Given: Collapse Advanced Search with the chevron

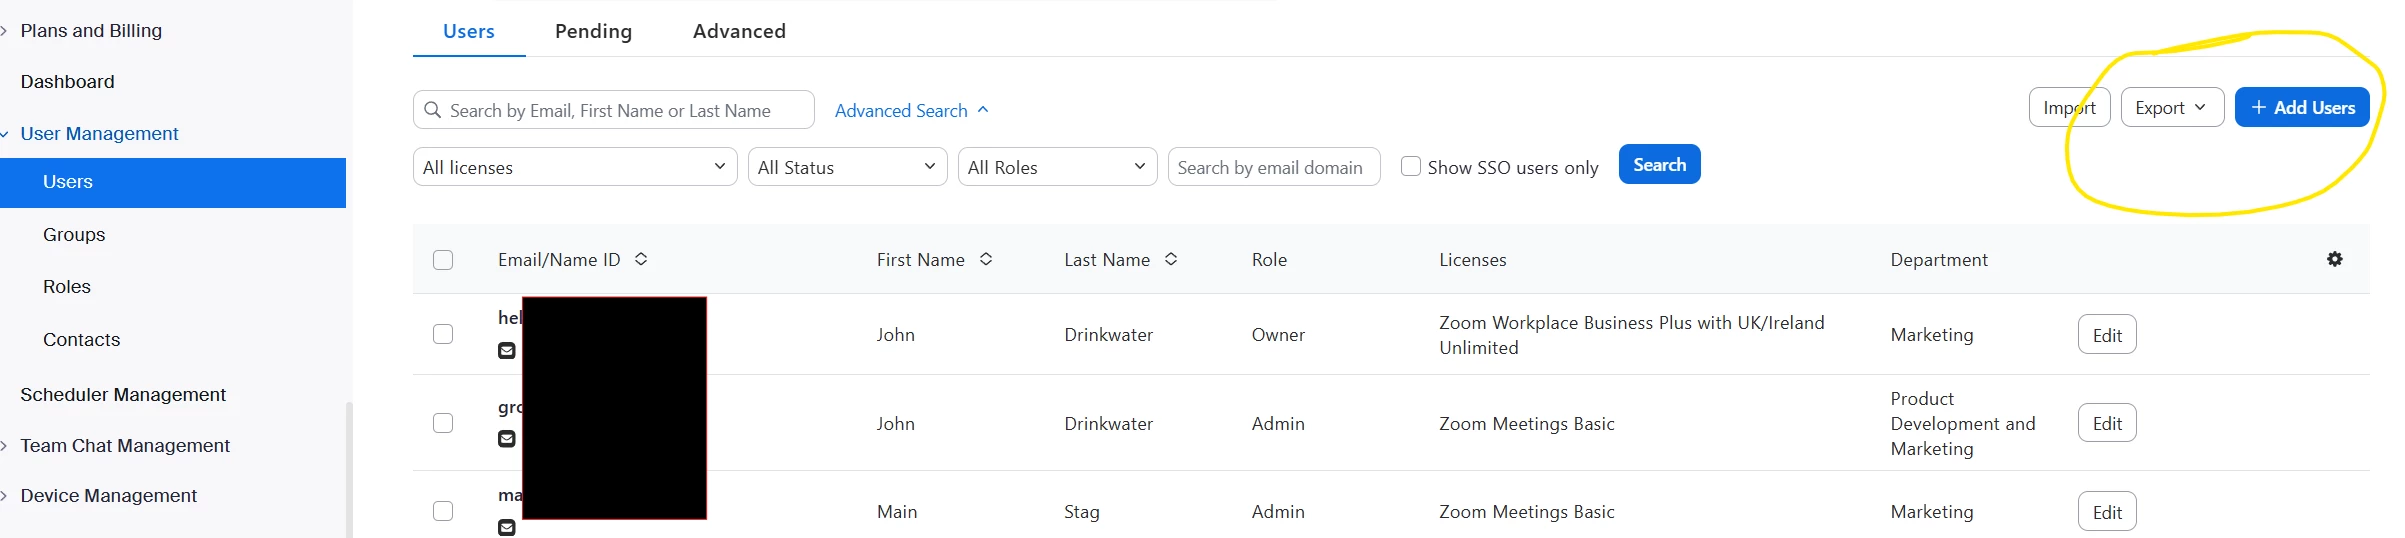Looking at the screenshot, I should (983, 110).
